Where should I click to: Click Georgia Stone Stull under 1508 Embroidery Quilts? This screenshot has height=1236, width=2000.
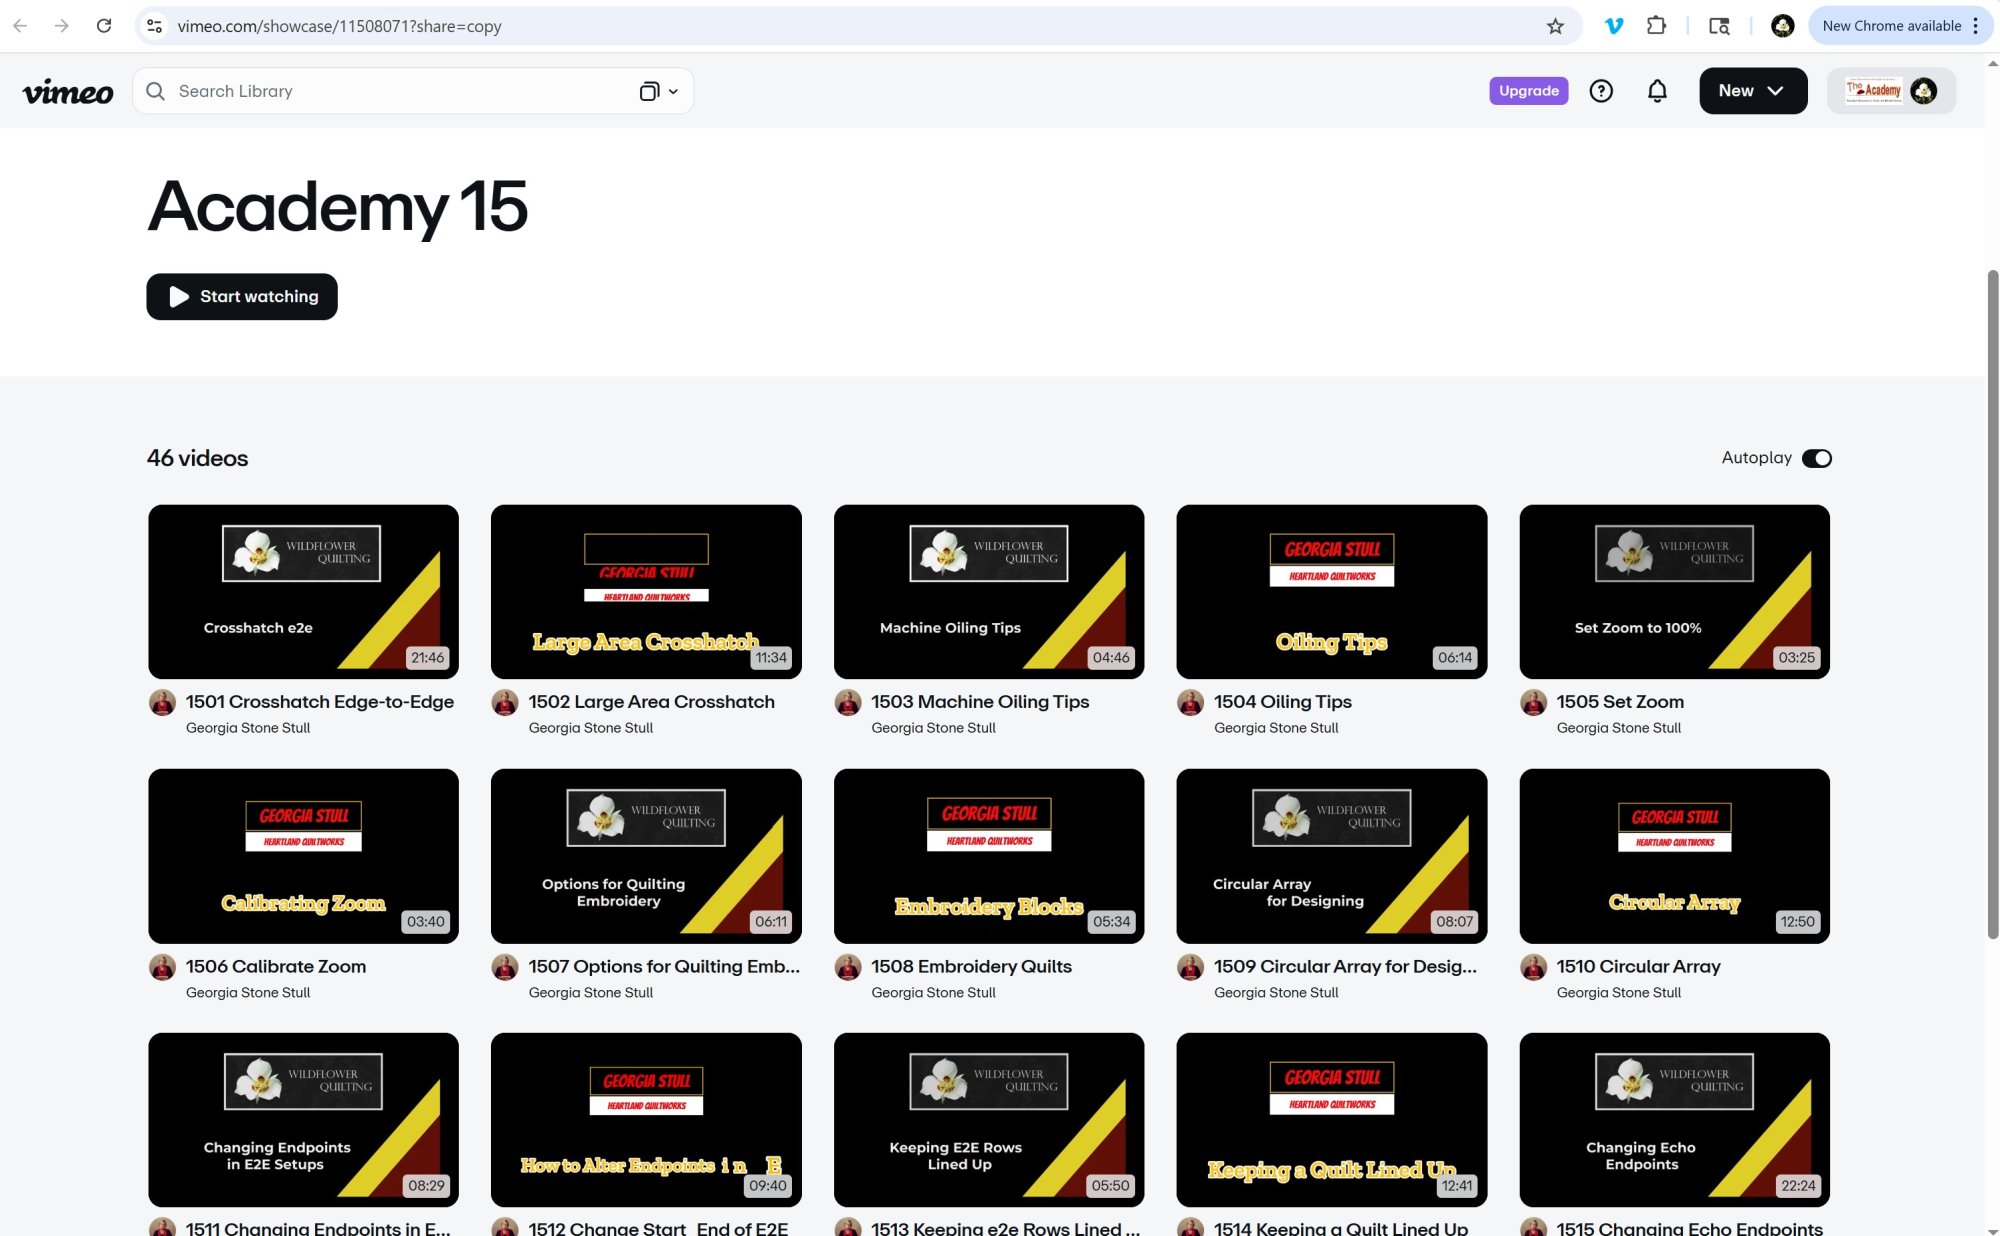pos(933,993)
